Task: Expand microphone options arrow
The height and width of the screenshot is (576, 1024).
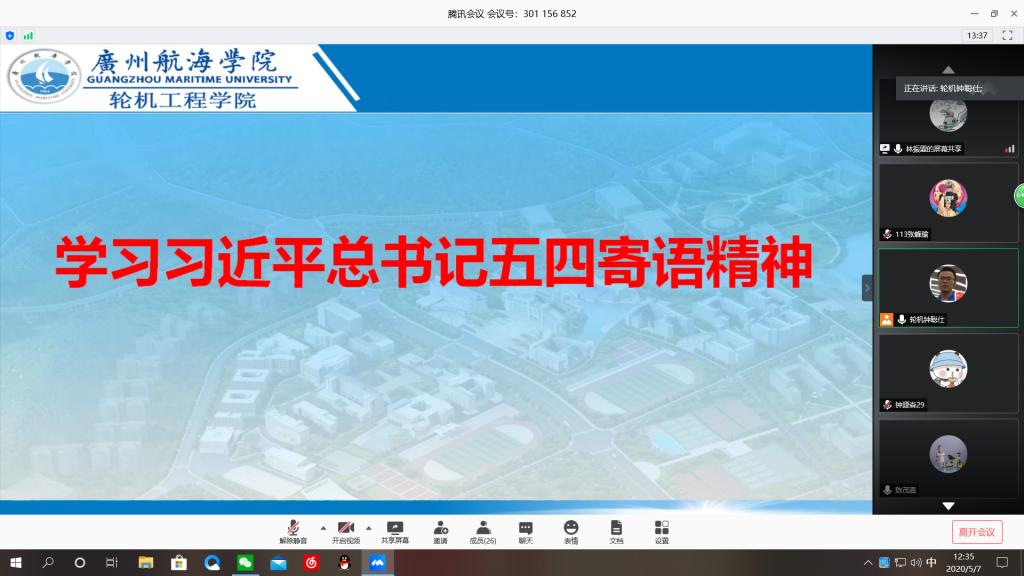Action: click(x=322, y=527)
